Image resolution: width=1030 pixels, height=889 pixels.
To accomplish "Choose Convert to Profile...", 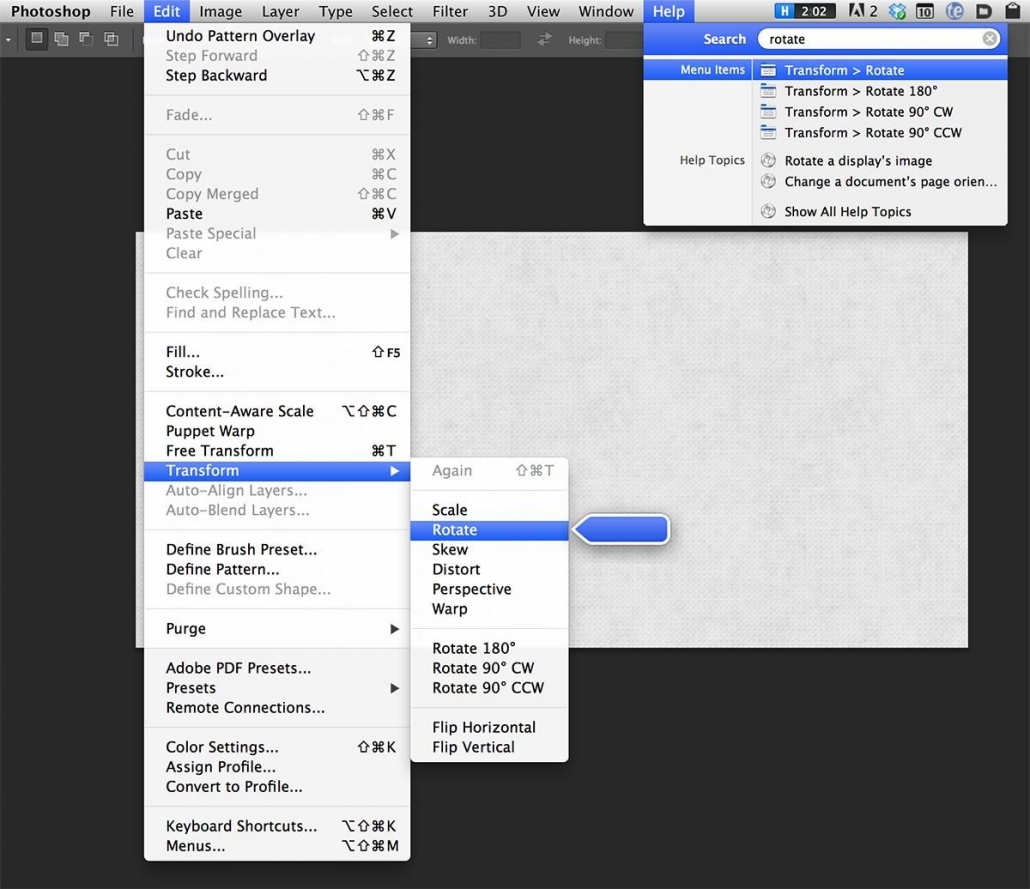I will [x=277, y=786].
